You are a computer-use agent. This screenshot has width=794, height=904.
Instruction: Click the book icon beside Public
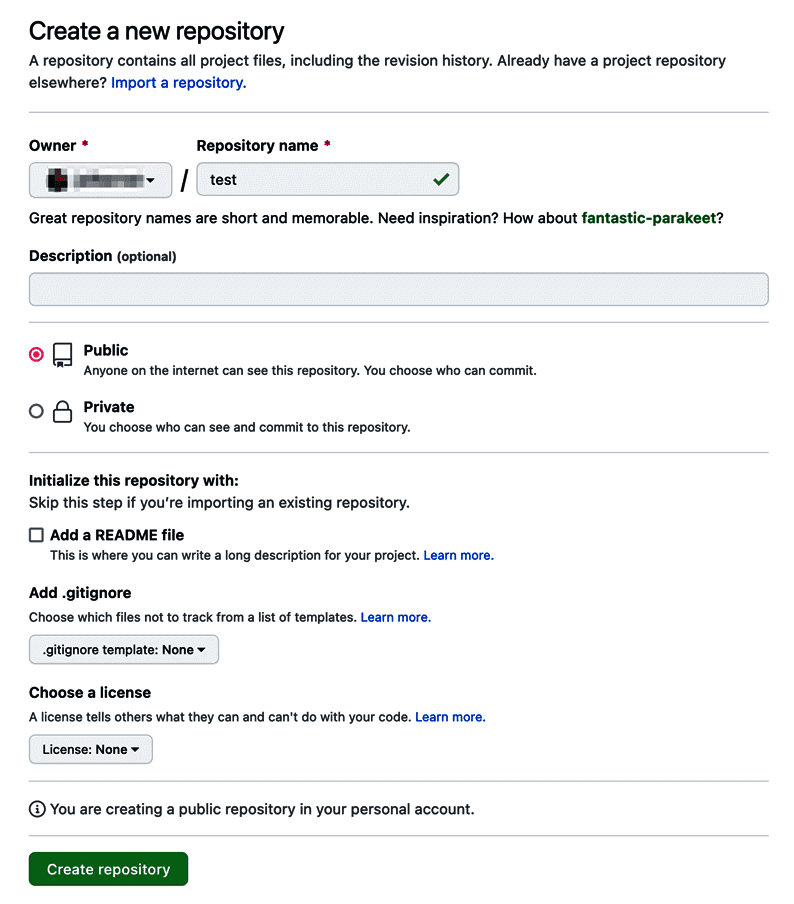point(62,355)
